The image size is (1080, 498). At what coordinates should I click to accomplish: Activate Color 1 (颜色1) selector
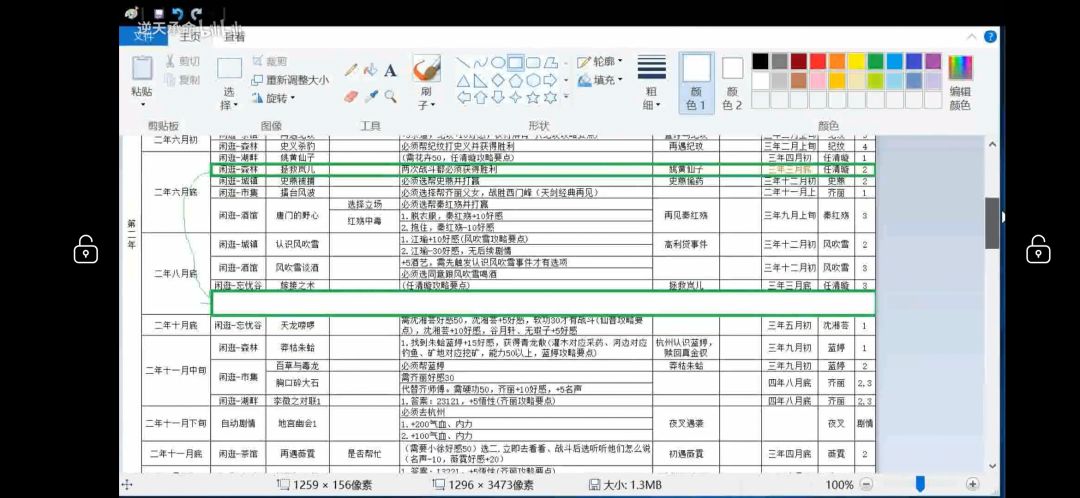point(696,82)
